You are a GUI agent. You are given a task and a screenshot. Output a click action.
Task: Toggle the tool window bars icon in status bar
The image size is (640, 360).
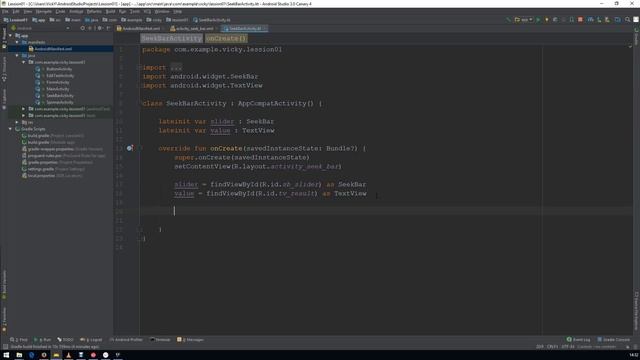(x=5, y=347)
